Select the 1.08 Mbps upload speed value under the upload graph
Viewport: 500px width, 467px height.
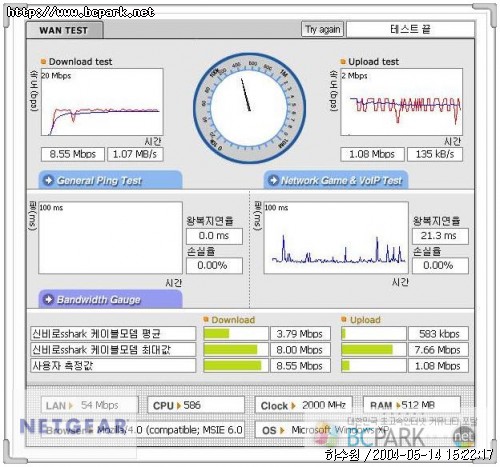point(372,154)
